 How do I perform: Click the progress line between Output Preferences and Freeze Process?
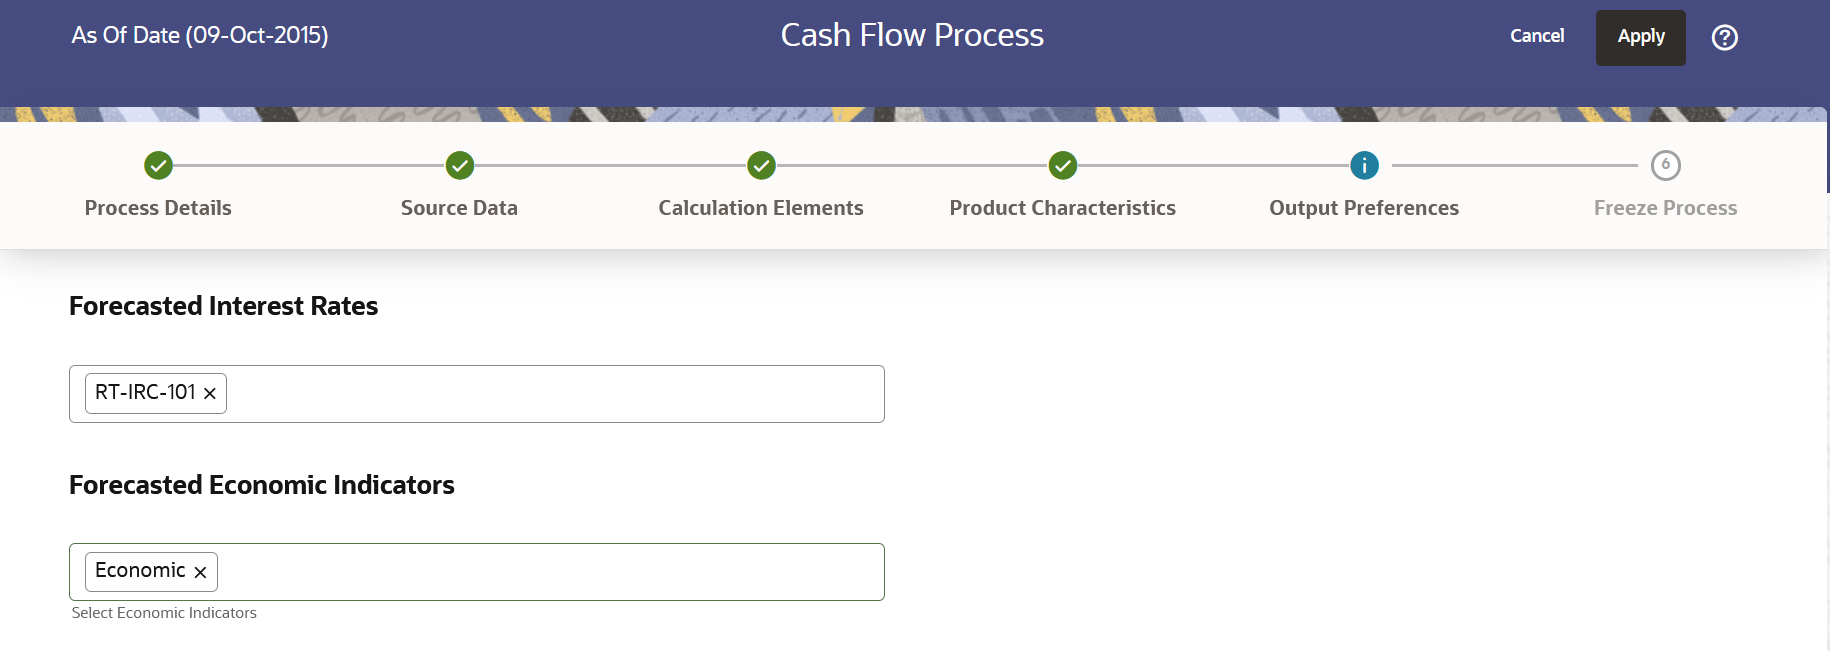tap(1515, 165)
